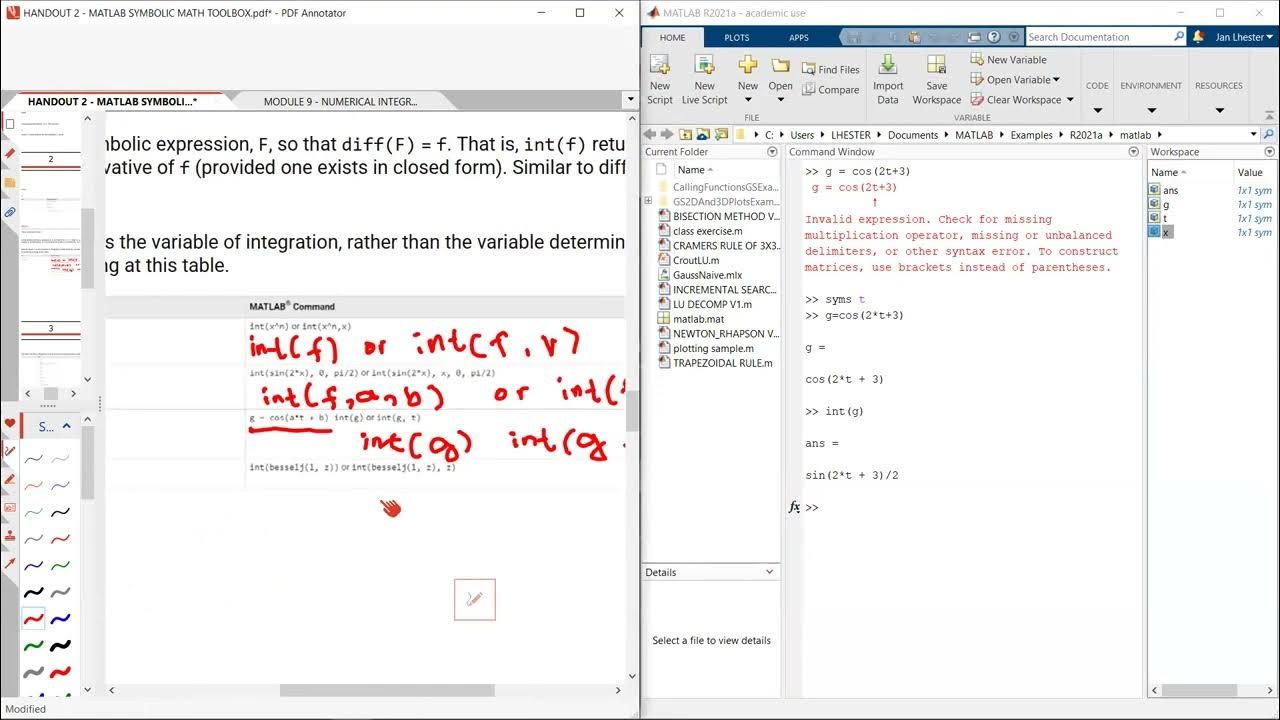Select plotting sample.m file

(x=712, y=348)
